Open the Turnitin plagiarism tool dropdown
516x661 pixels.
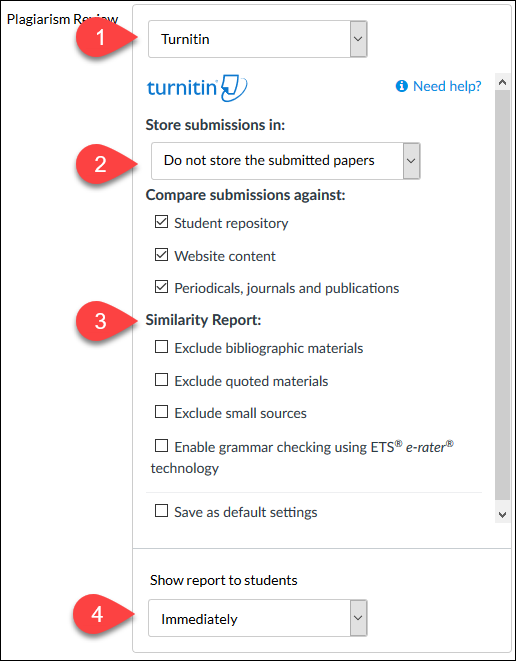pyautogui.click(x=258, y=39)
